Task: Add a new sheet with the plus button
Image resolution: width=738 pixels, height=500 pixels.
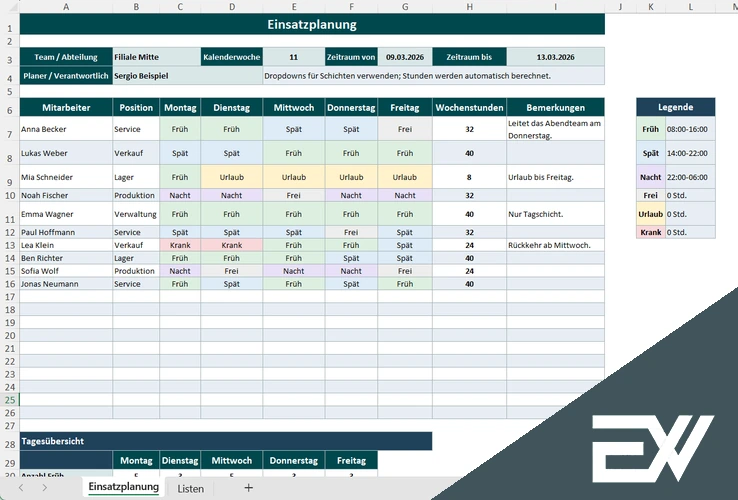Action: pos(249,488)
